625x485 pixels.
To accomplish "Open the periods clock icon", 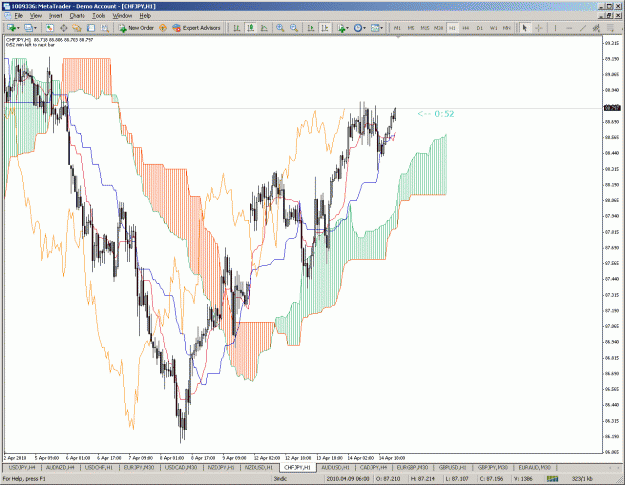I will (x=358, y=28).
